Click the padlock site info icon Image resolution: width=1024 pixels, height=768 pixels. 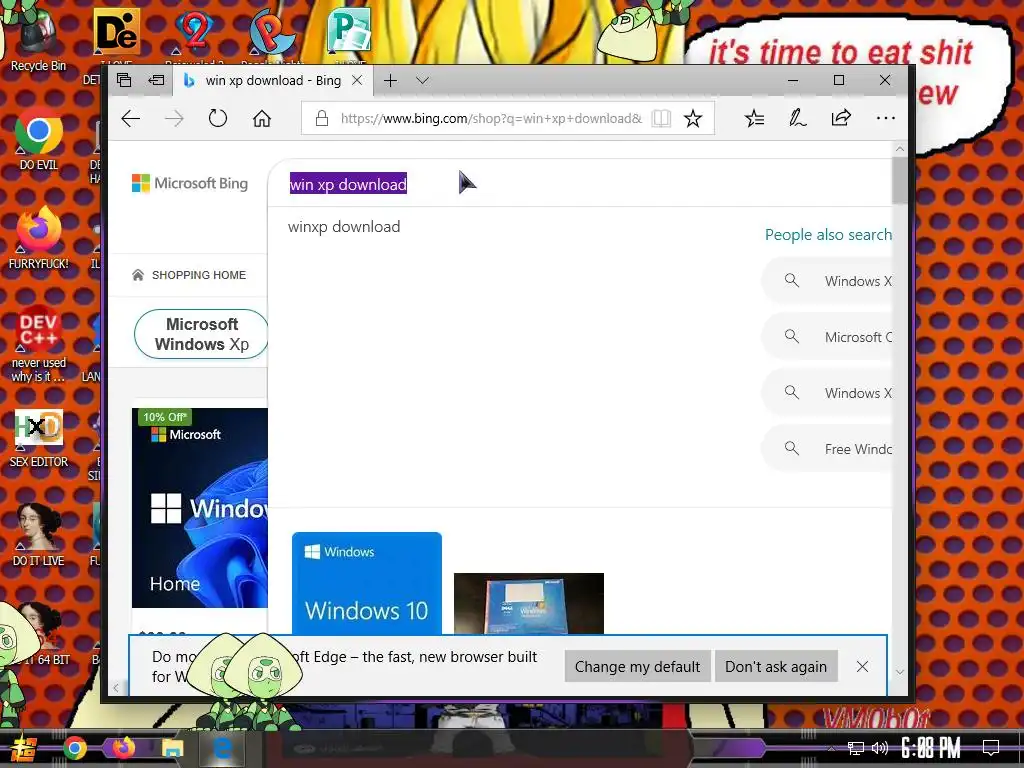321,118
